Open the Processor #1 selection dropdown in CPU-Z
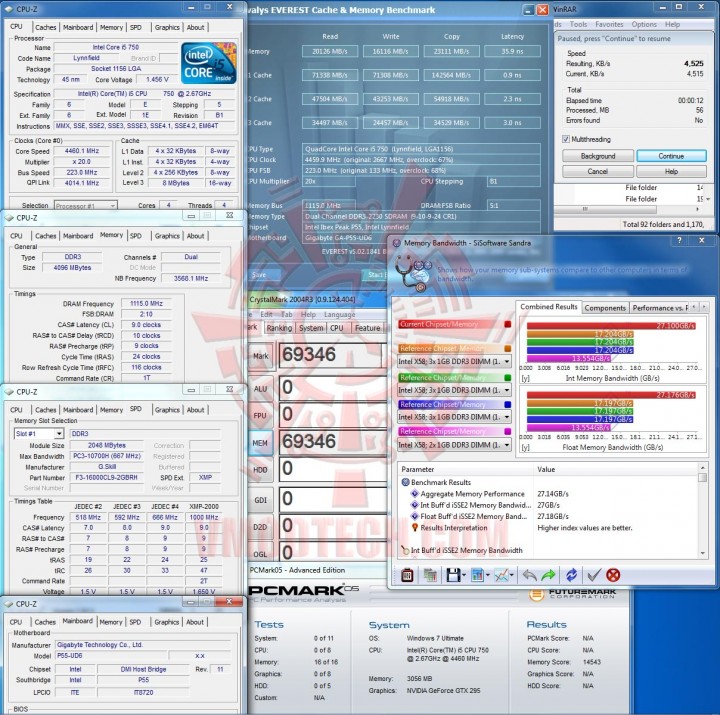The width and height of the screenshot is (720, 715). (86, 206)
